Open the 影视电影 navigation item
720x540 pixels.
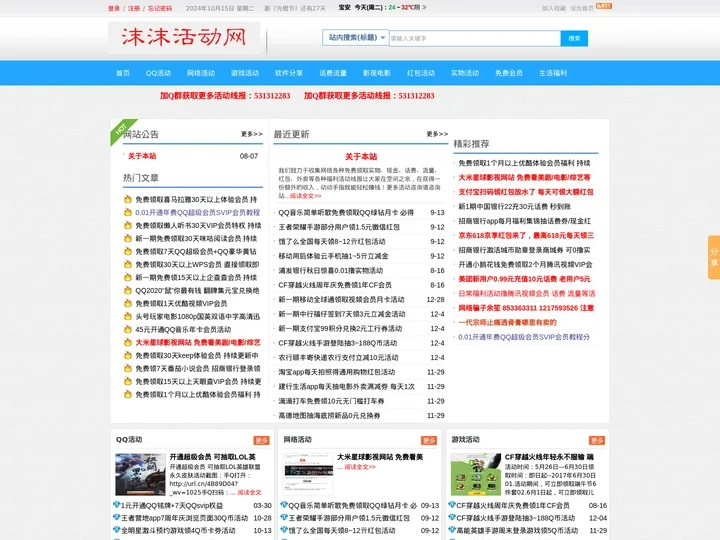(377, 73)
